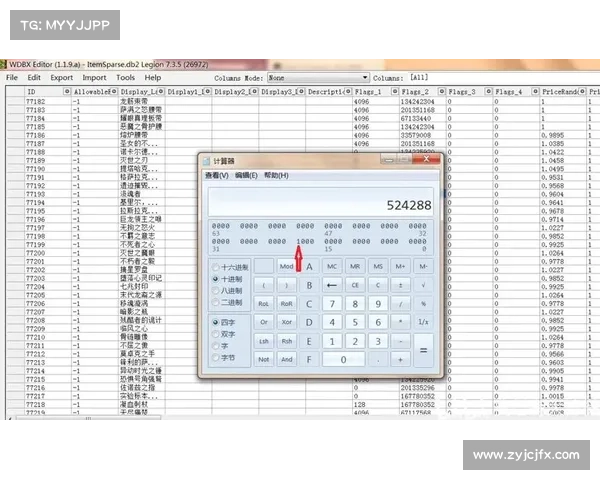Viewport: 600px width, 480px height.
Task: Click the plus/minus sign key
Action: point(400,285)
